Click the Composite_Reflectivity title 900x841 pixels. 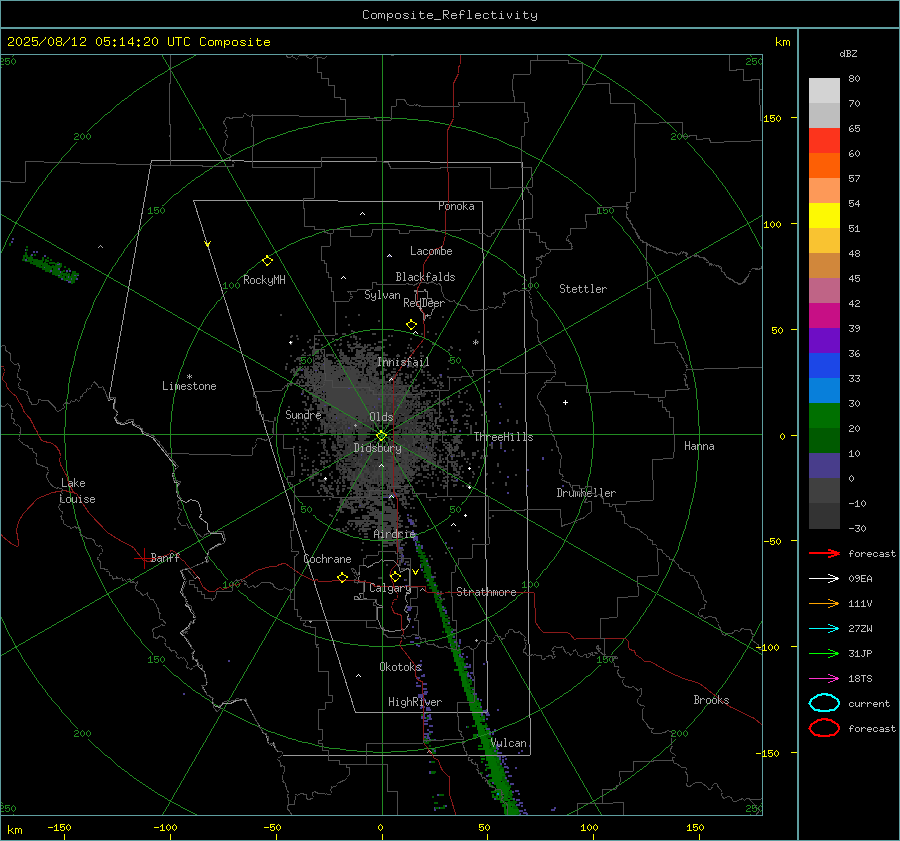coord(450,15)
